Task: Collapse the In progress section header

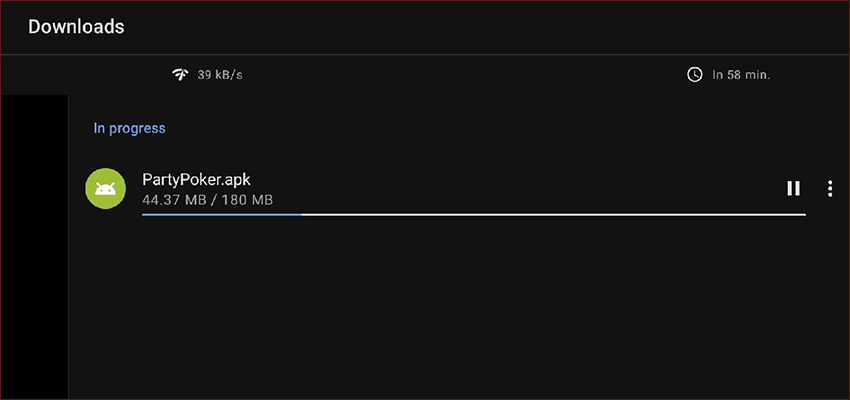Action: point(129,128)
